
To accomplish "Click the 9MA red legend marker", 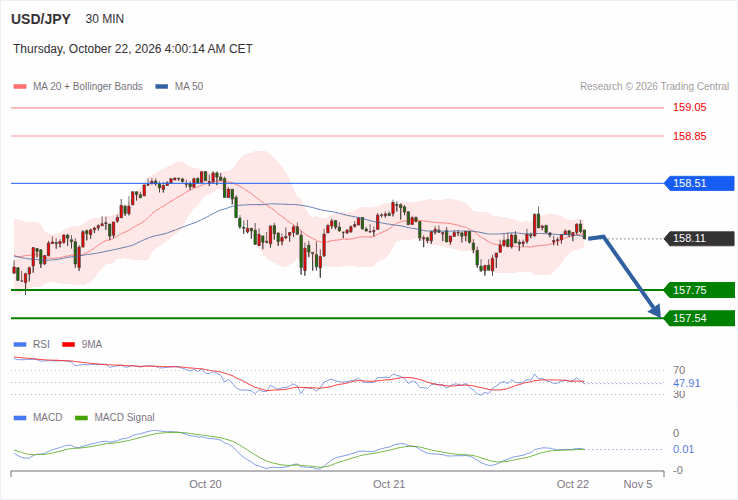I will coord(69,345).
